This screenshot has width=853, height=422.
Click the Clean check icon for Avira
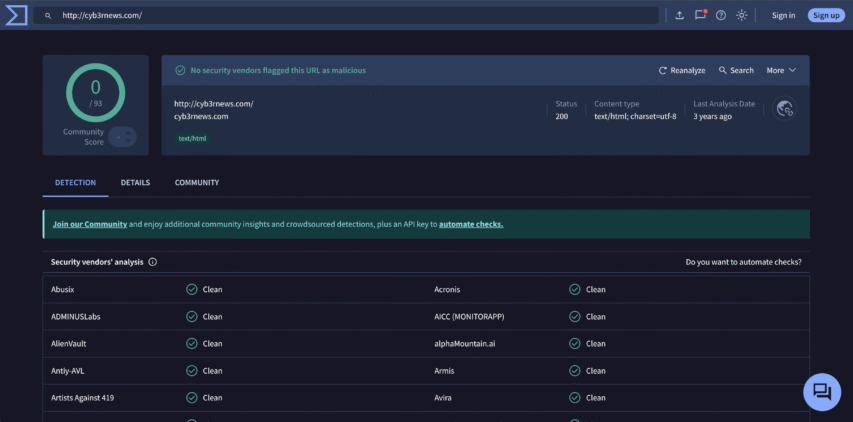(574, 398)
